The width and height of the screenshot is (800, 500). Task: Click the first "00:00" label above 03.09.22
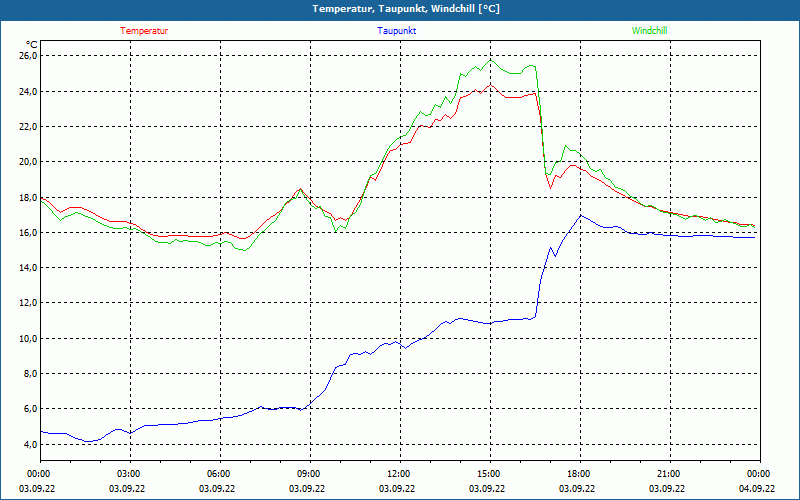coord(40,474)
